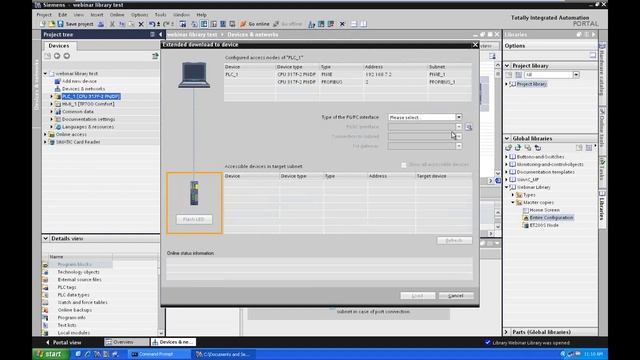Image resolution: width=640 pixels, height=360 pixels.
Task: Click the Load button in download dialog
Action: click(x=418, y=296)
